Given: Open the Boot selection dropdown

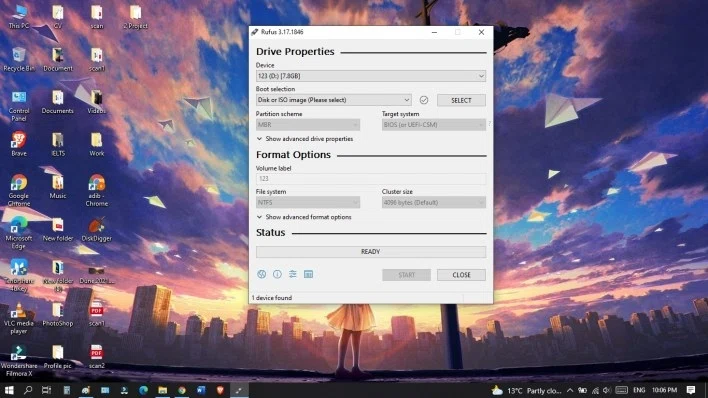Looking at the screenshot, I should point(334,100).
